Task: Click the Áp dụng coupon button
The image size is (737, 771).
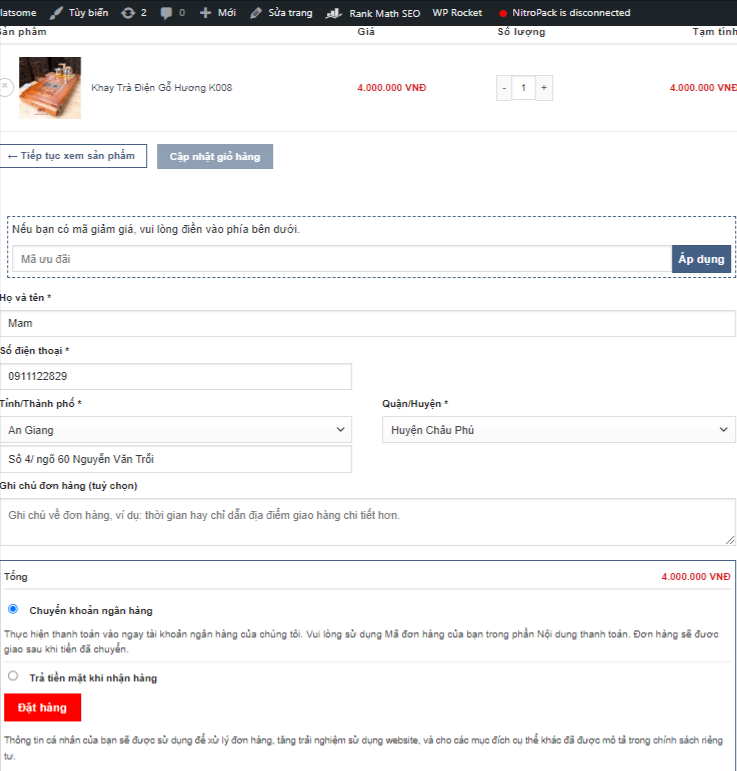Action: click(x=701, y=259)
